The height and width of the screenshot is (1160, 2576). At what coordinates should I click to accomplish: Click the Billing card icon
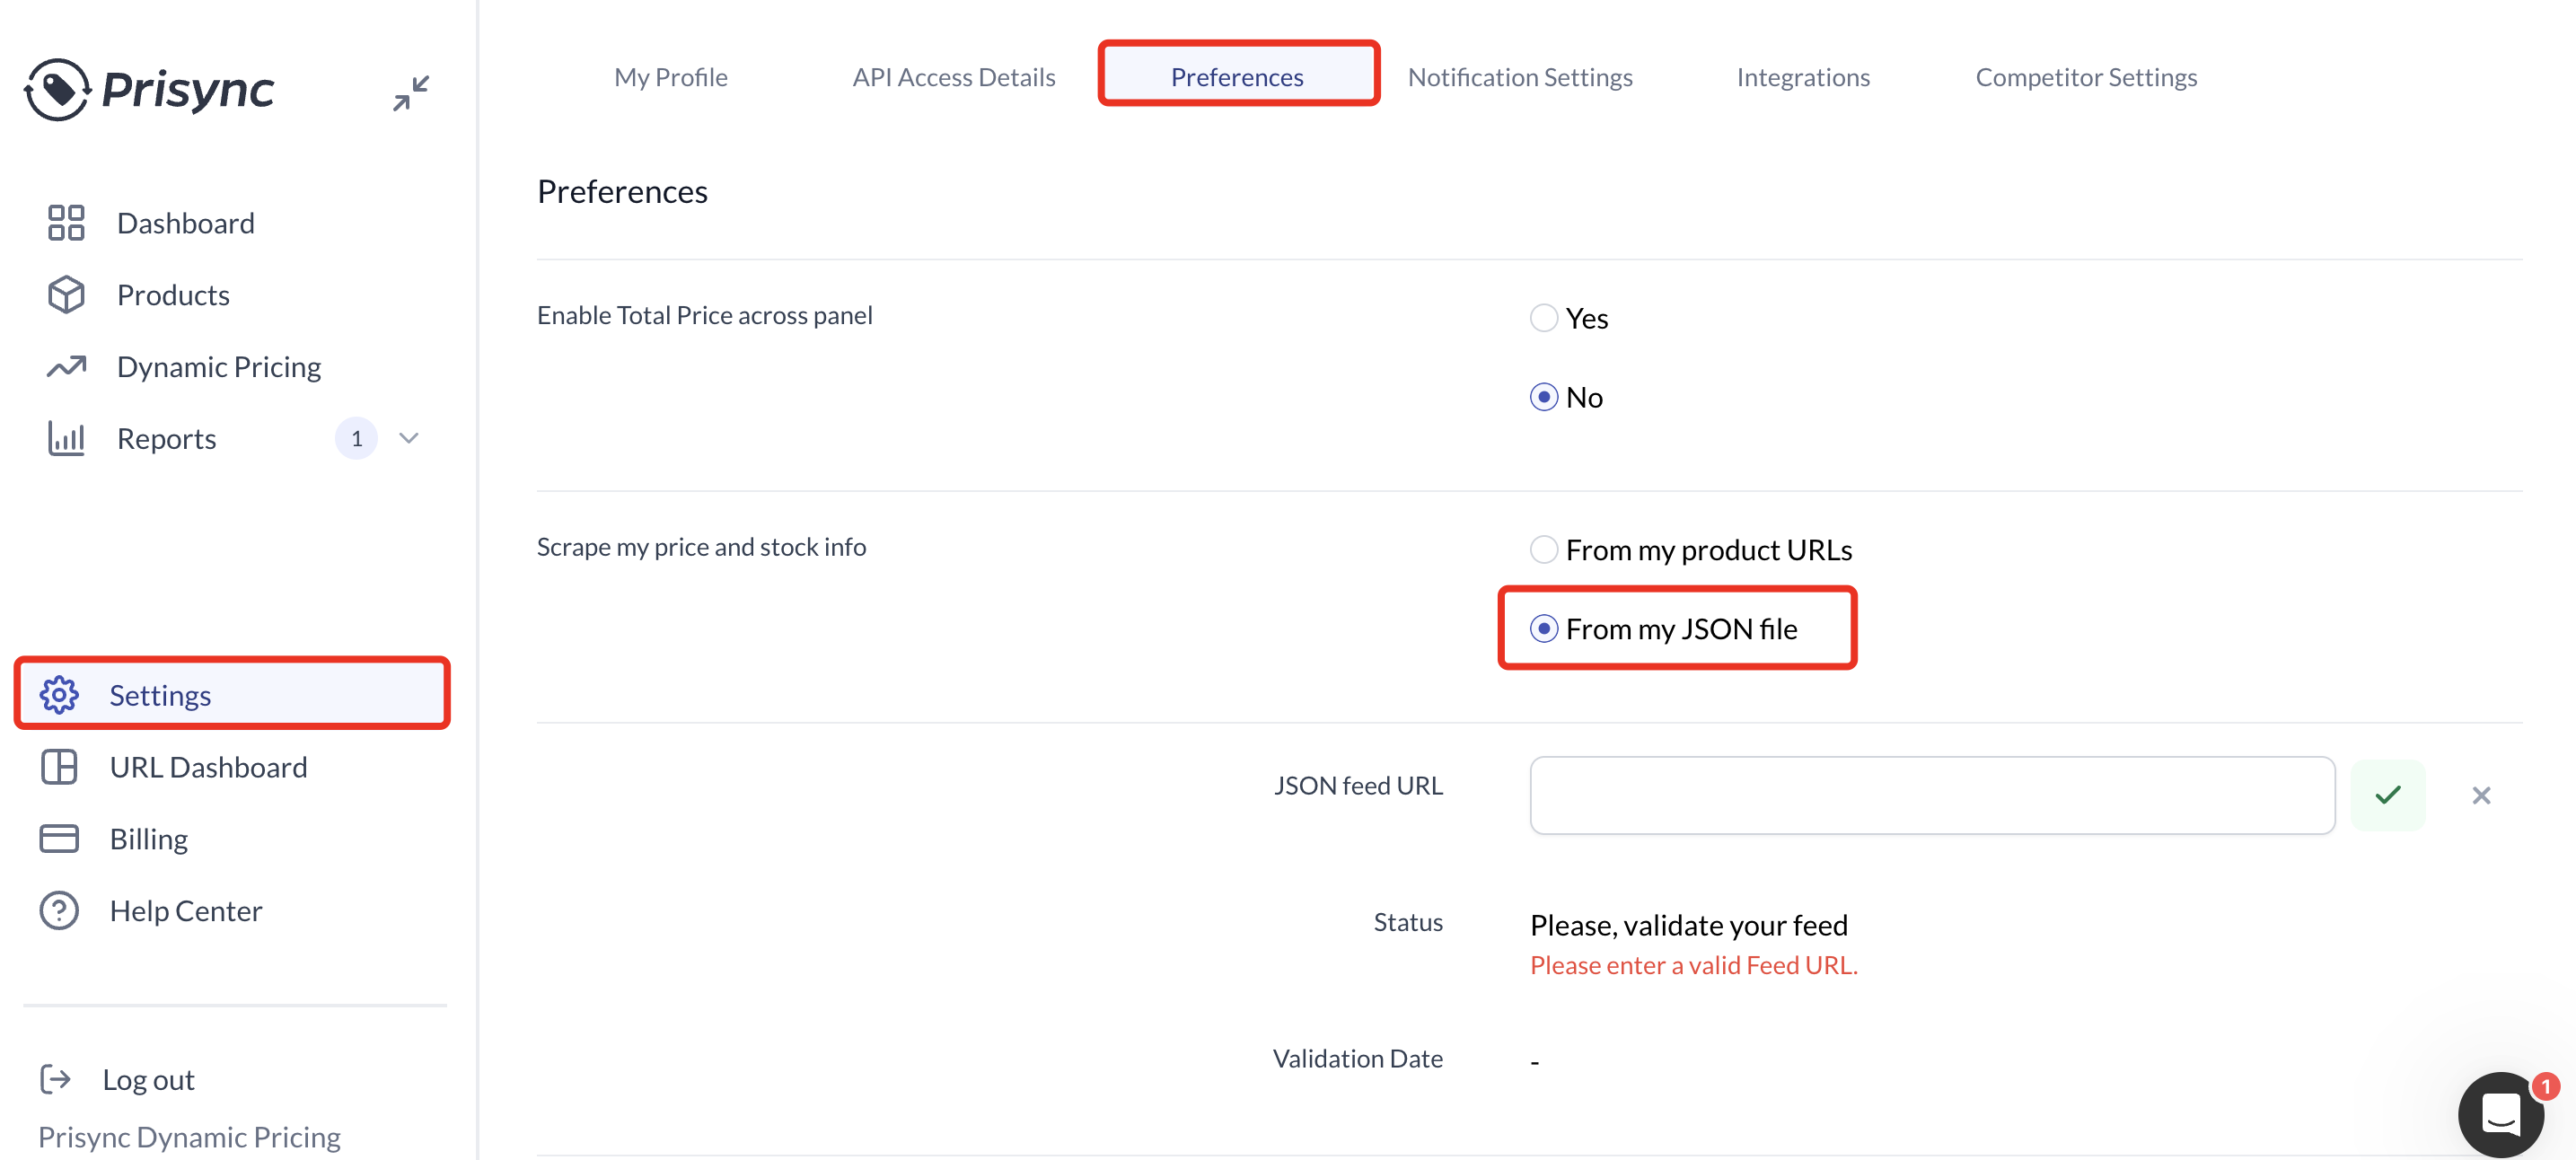click(59, 839)
